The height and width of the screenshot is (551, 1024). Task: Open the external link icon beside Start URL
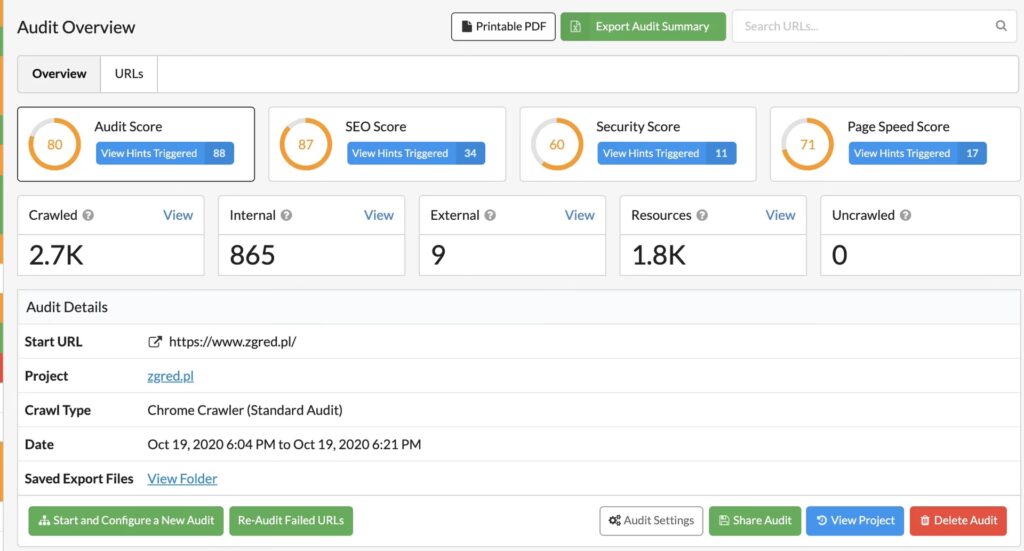[x=155, y=342]
